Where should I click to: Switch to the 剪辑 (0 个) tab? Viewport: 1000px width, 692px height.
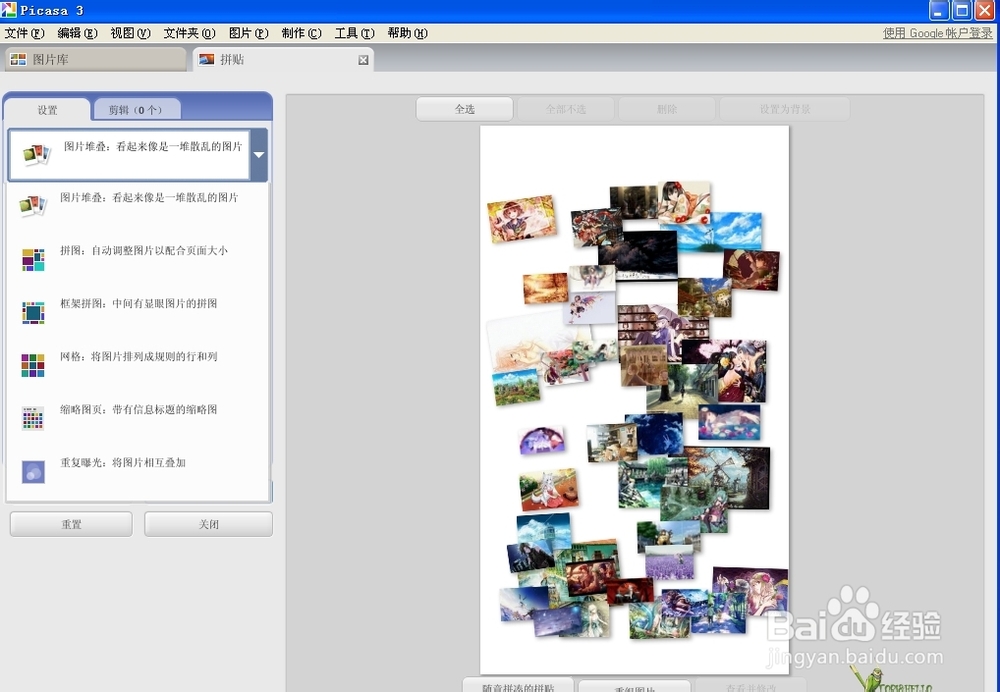[136, 110]
